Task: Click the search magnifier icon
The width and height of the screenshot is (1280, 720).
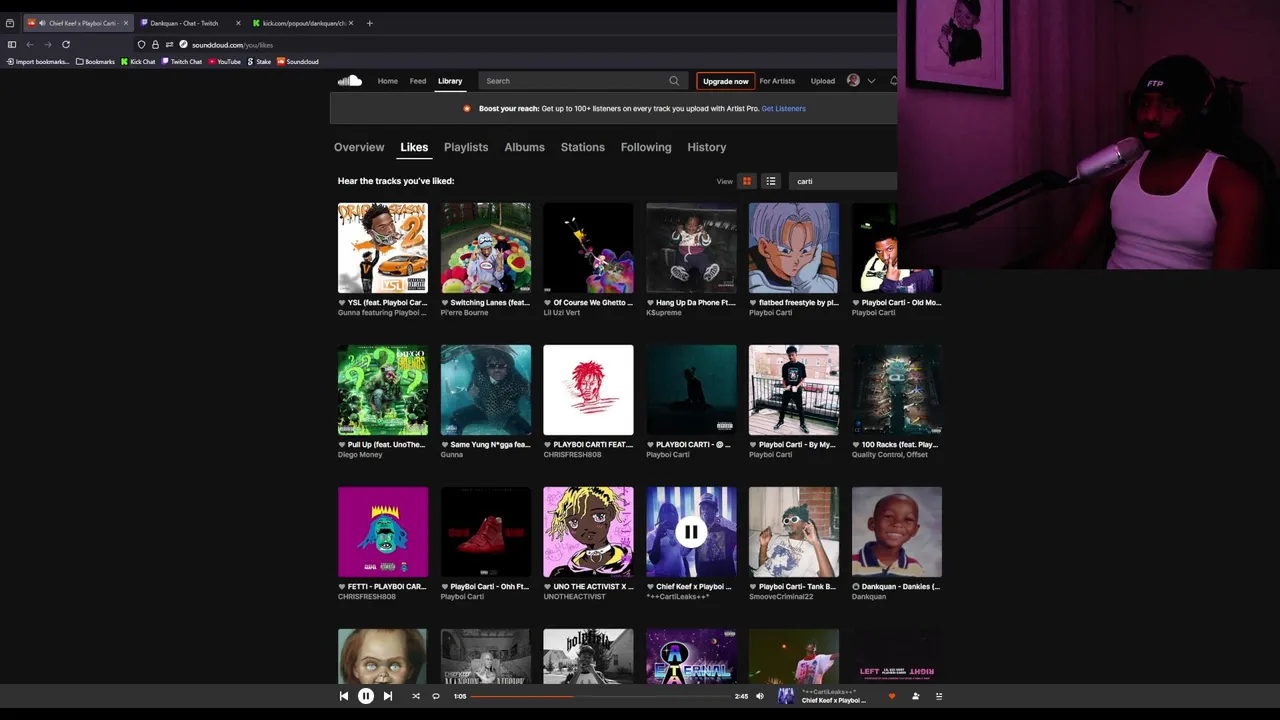Action: tap(674, 81)
